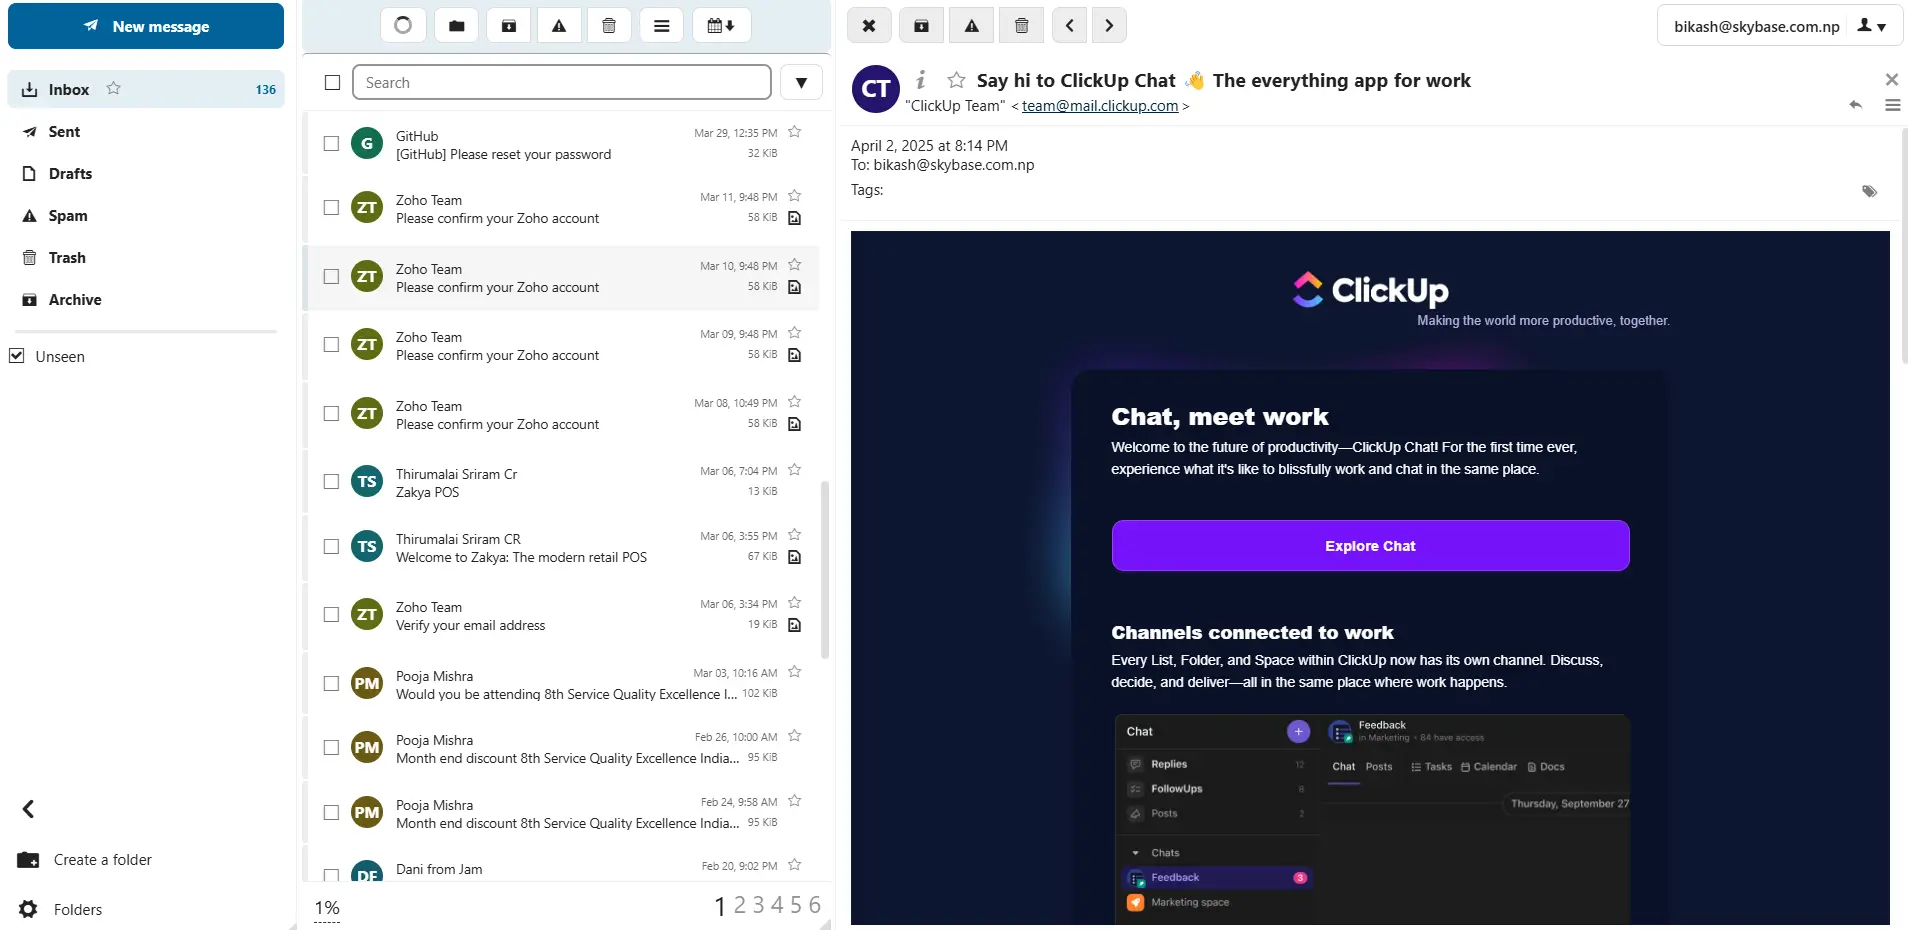Reply to the ClickUp Chat email

click(x=1856, y=104)
